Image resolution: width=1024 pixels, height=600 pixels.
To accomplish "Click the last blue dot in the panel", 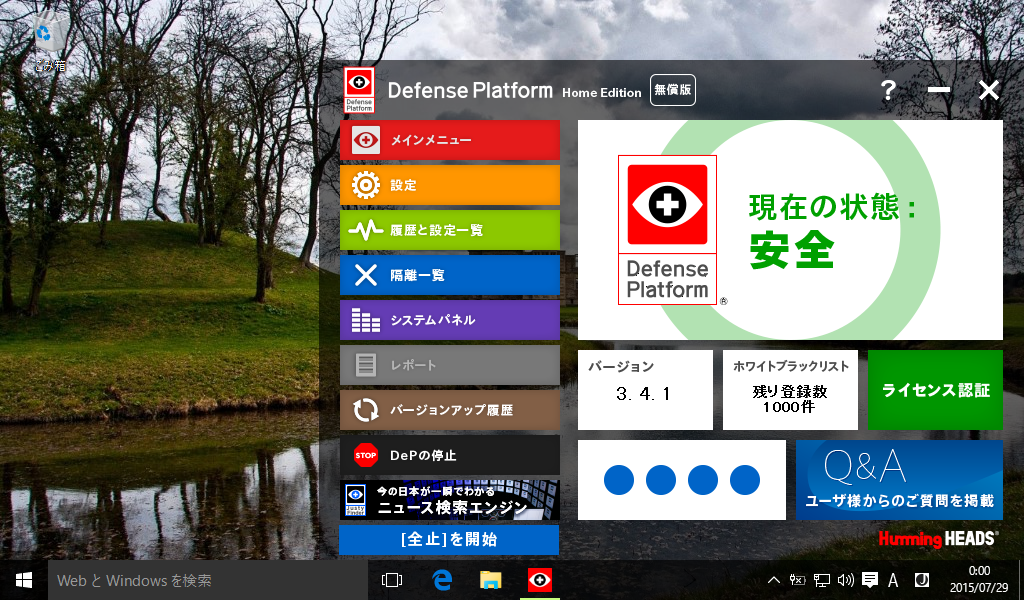I will (x=744, y=480).
